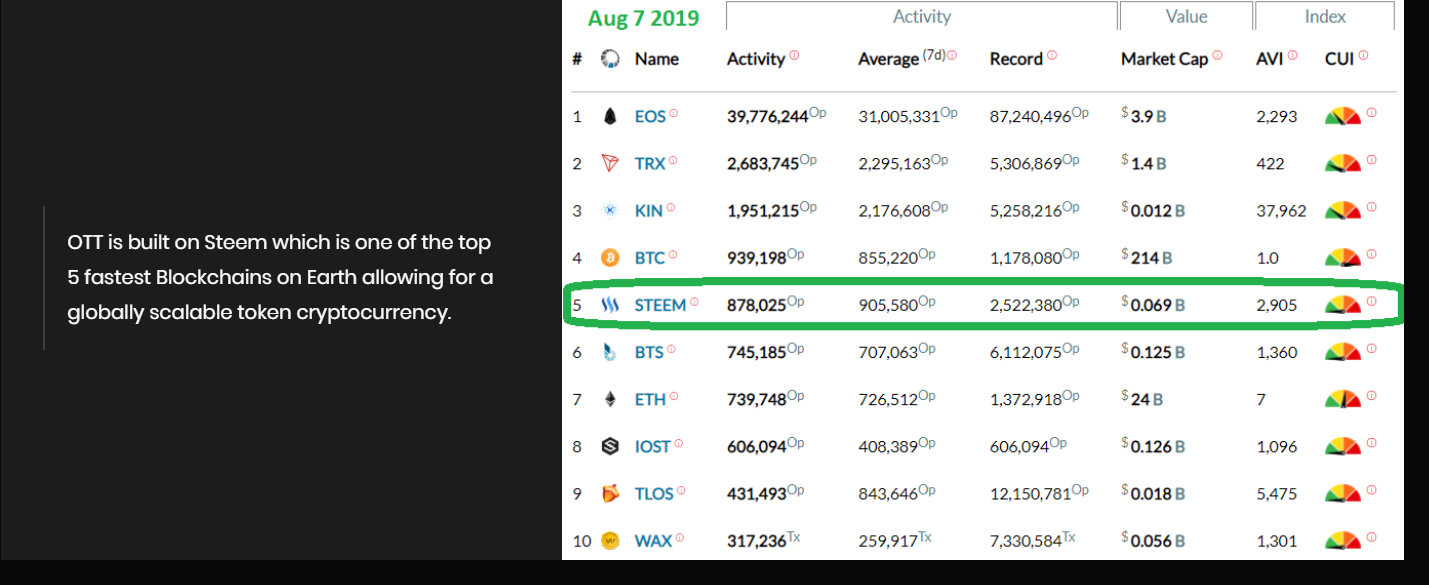Click the ETH diamond logo icon
This screenshot has width=1429, height=585.
(610, 399)
